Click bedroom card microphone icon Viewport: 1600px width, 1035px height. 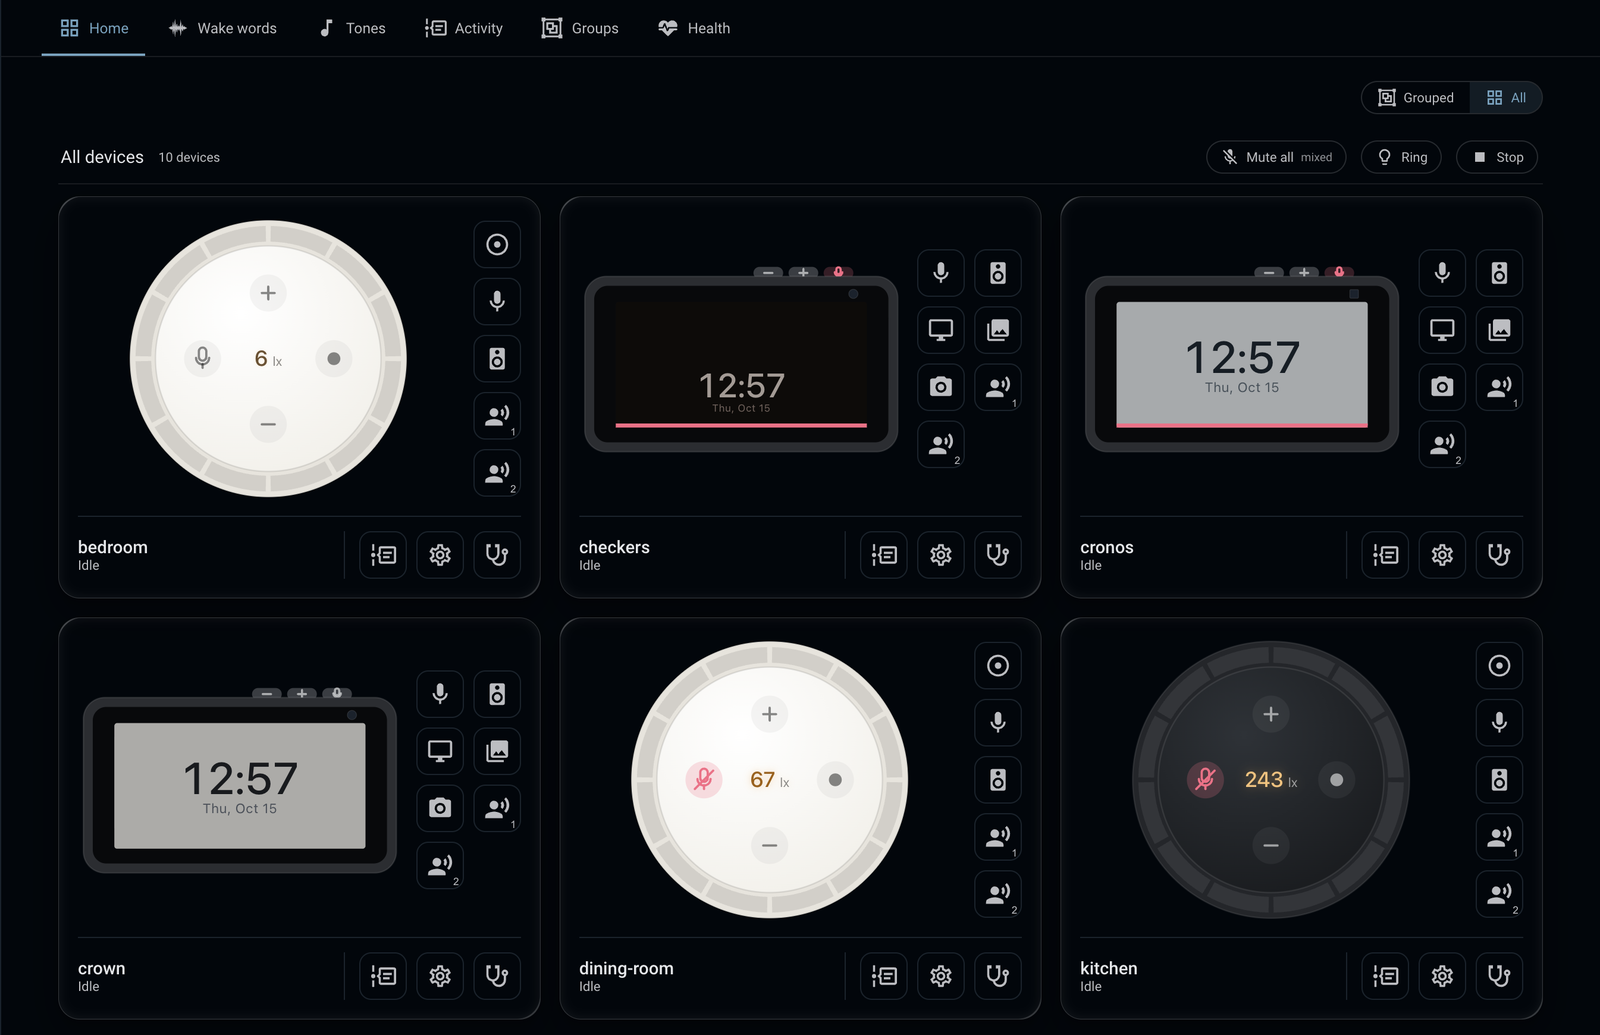tap(497, 301)
